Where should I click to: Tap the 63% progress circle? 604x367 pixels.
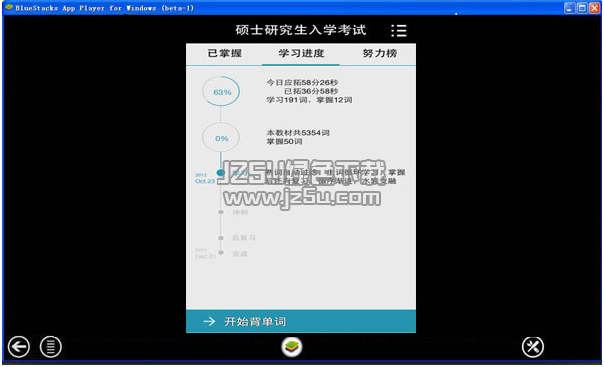click(221, 92)
